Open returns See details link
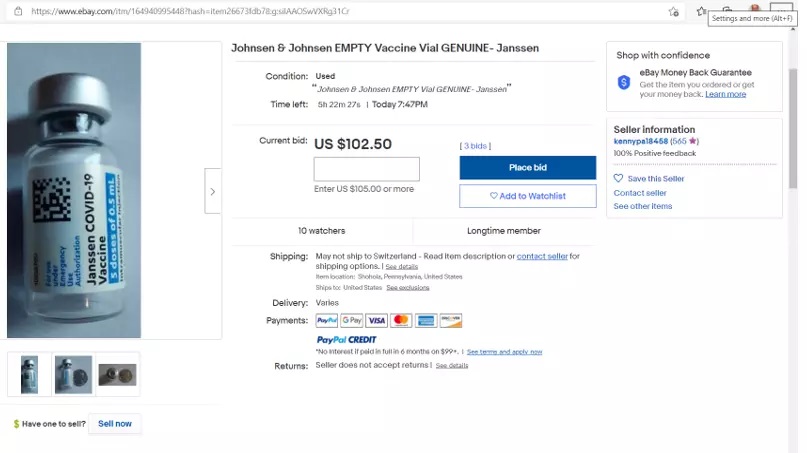 click(x=452, y=365)
